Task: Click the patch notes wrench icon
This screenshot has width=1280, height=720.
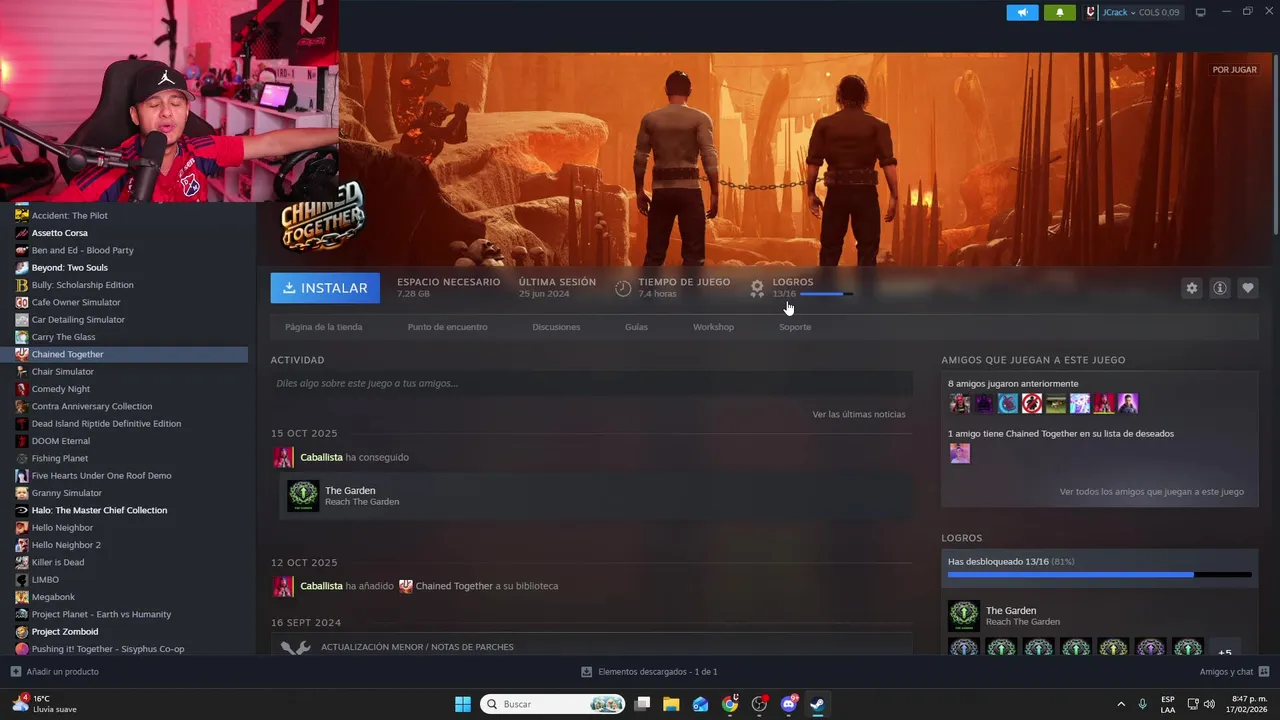Action: 295,647
